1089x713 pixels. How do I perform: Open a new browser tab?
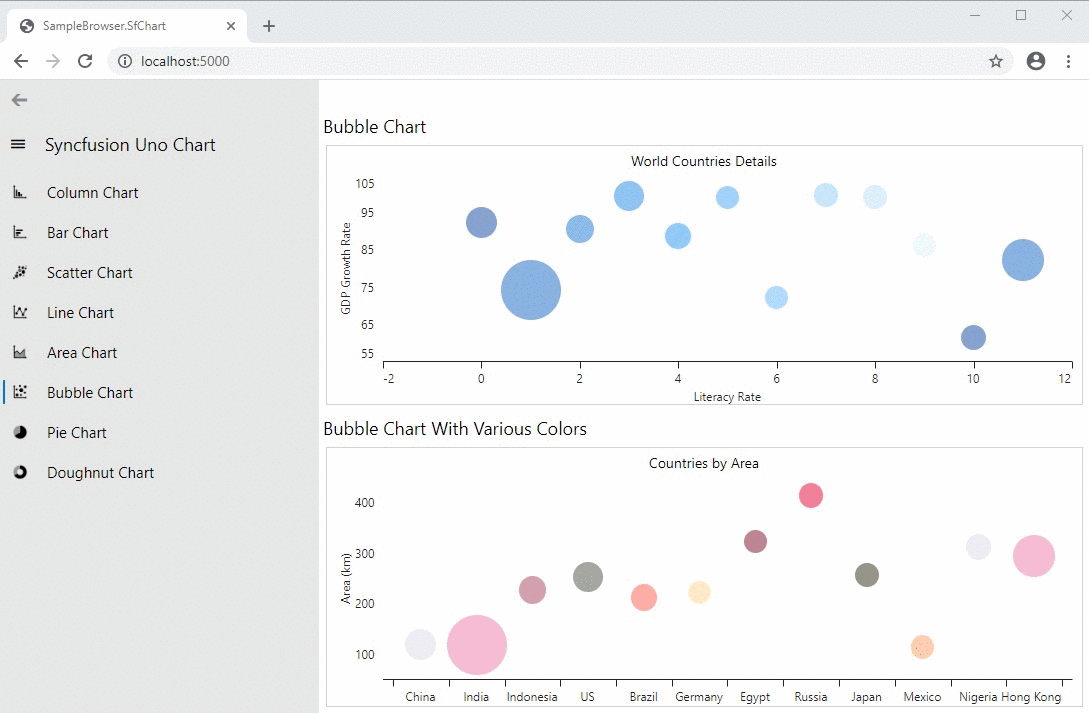tap(268, 26)
